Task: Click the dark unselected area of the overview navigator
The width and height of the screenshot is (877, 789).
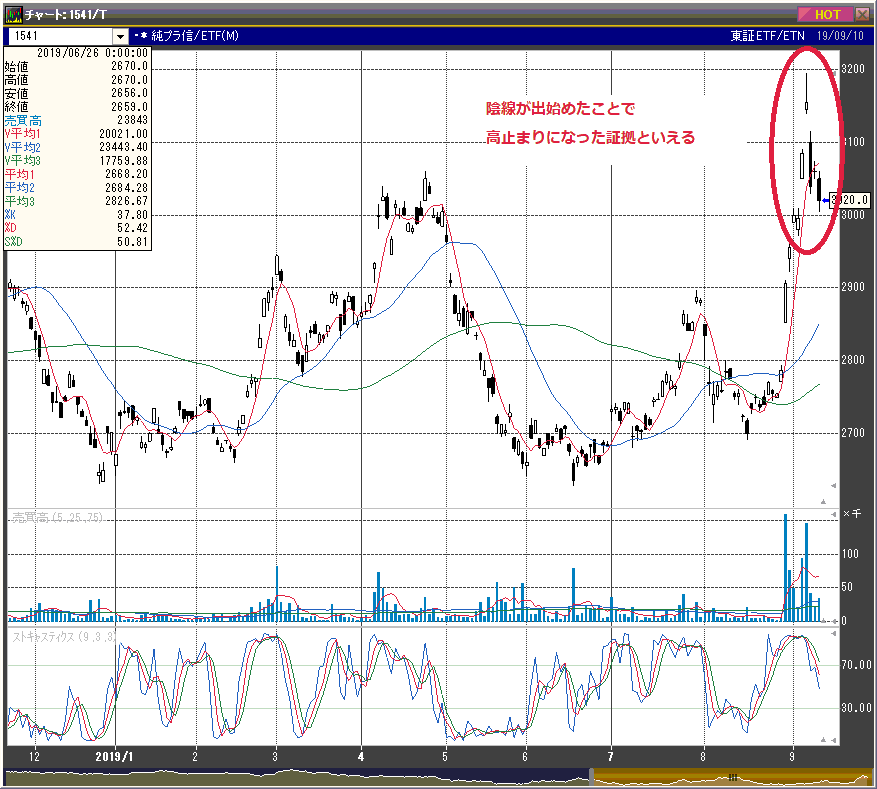Action: (296, 777)
